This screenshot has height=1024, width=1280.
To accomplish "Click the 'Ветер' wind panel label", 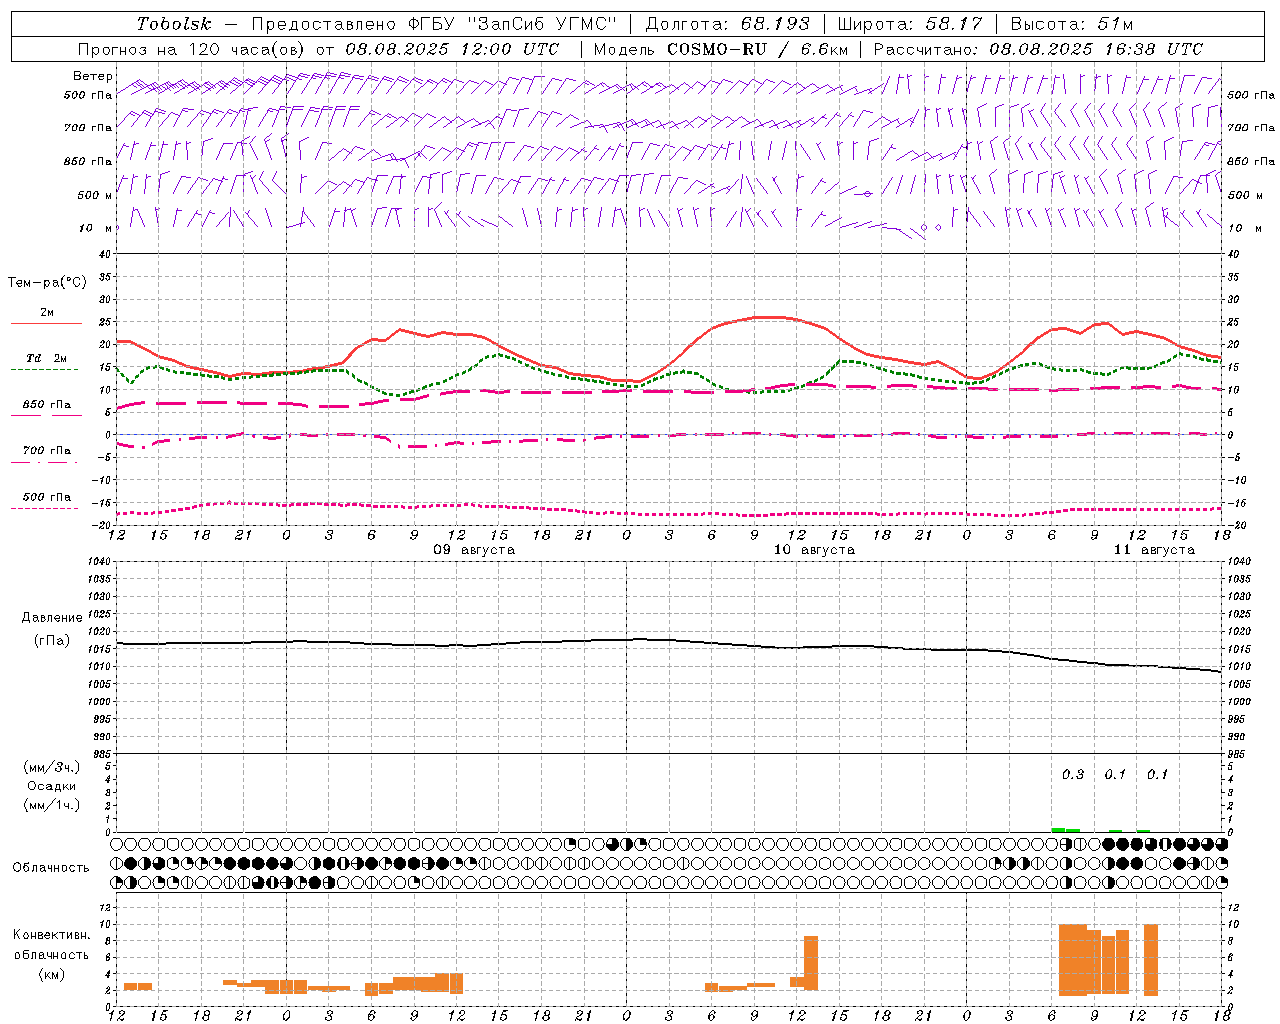I will (x=93, y=76).
